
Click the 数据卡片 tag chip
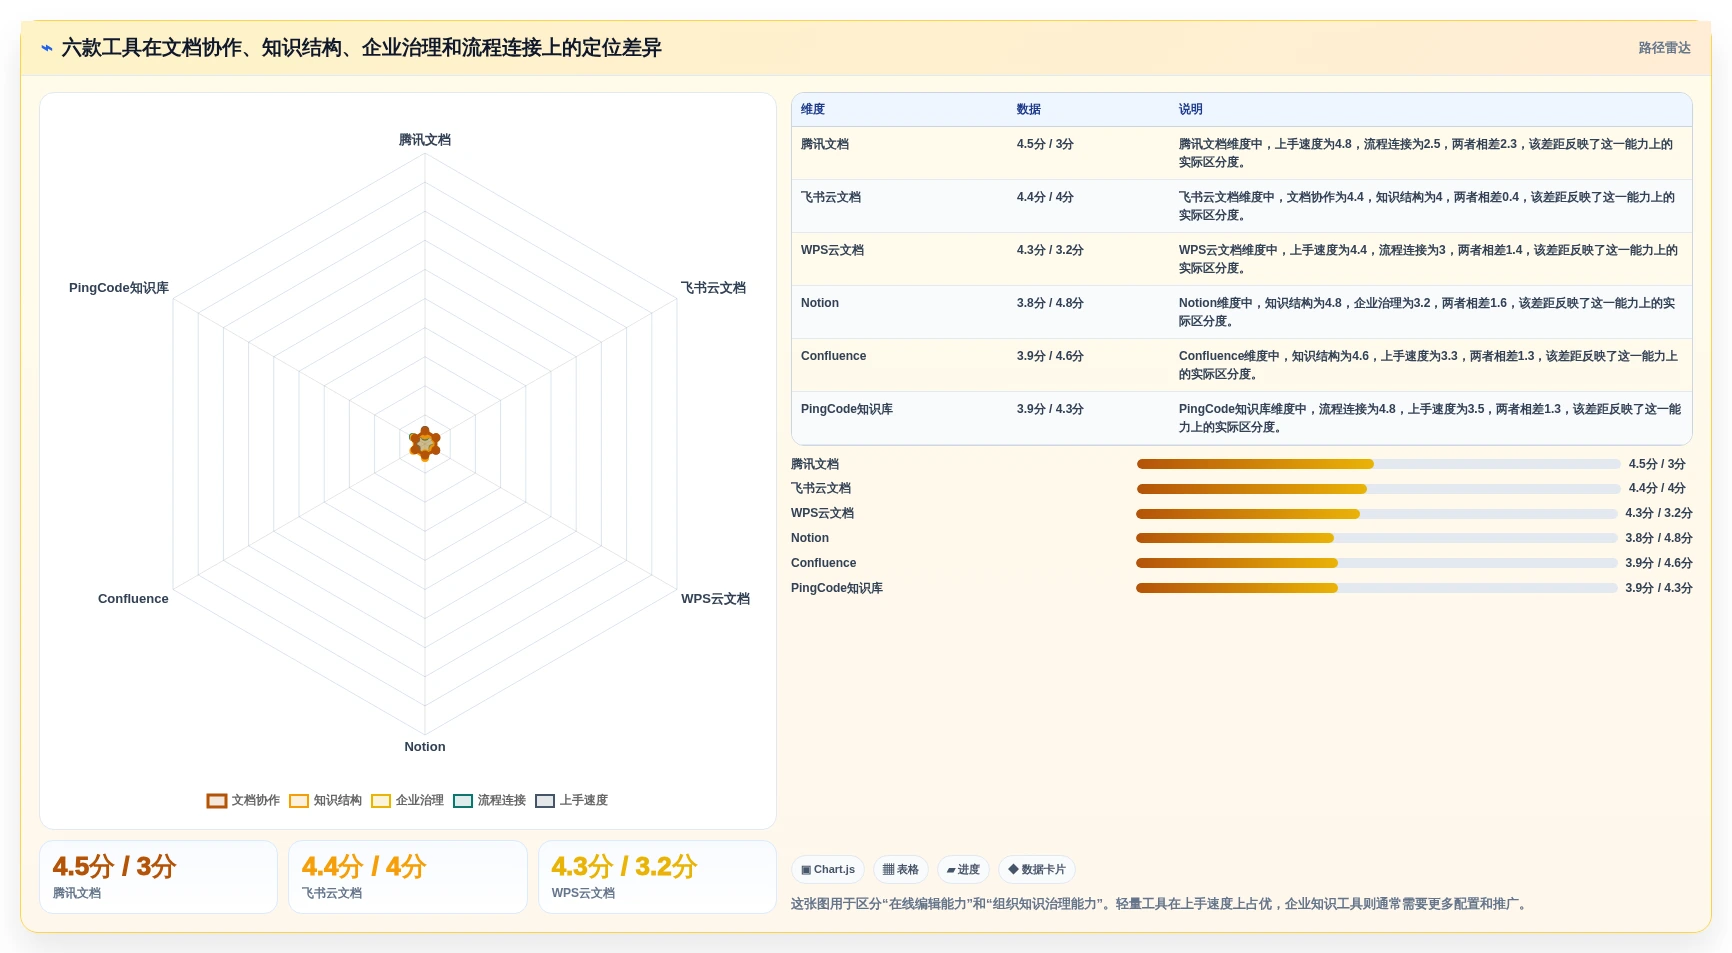click(1037, 870)
